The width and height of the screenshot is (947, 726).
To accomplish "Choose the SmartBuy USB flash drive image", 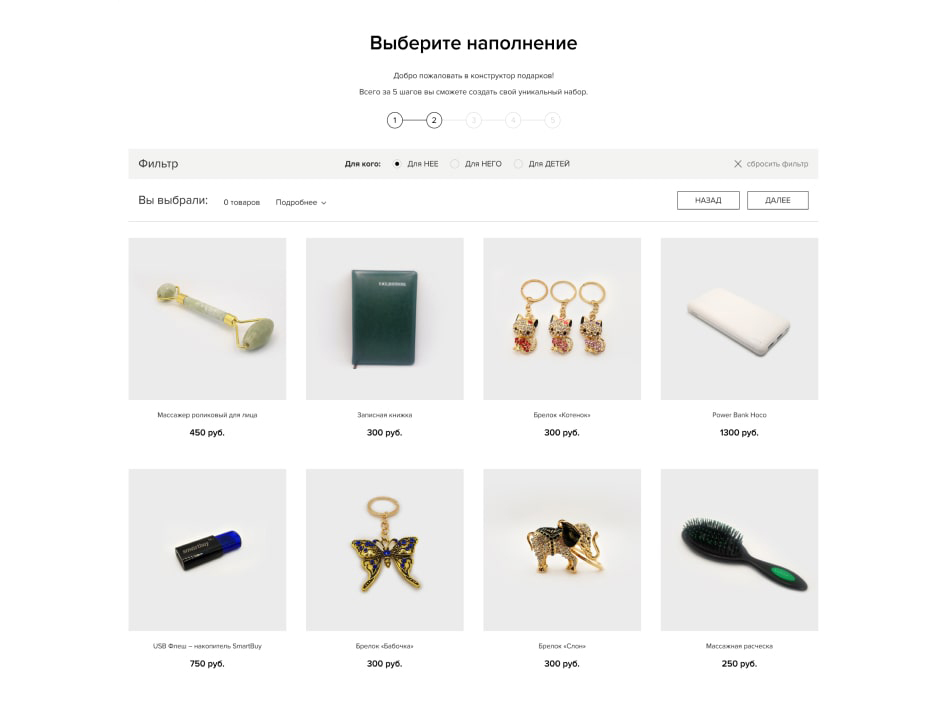I will pyautogui.click(x=207, y=550).
